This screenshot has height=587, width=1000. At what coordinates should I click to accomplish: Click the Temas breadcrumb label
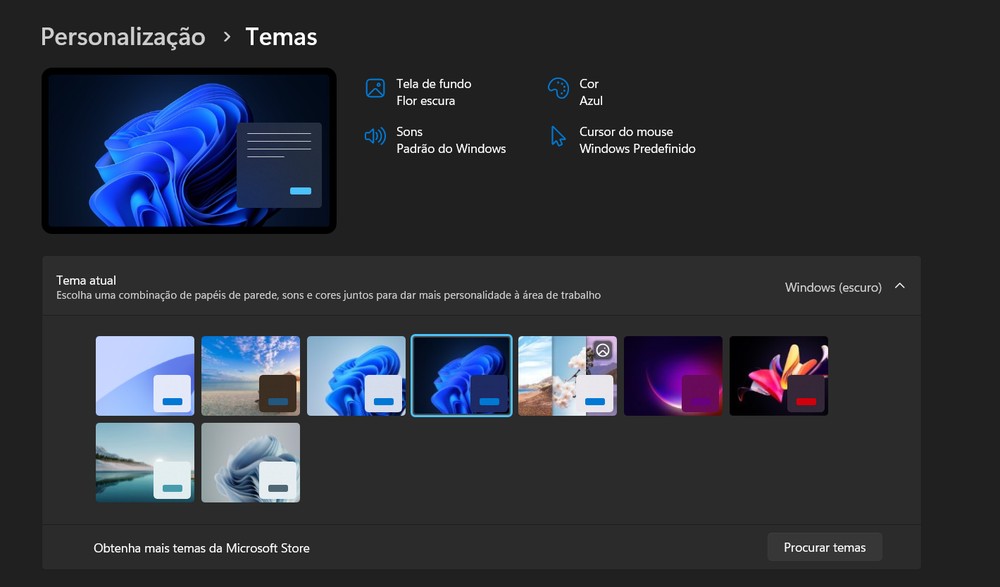point(280,36)
